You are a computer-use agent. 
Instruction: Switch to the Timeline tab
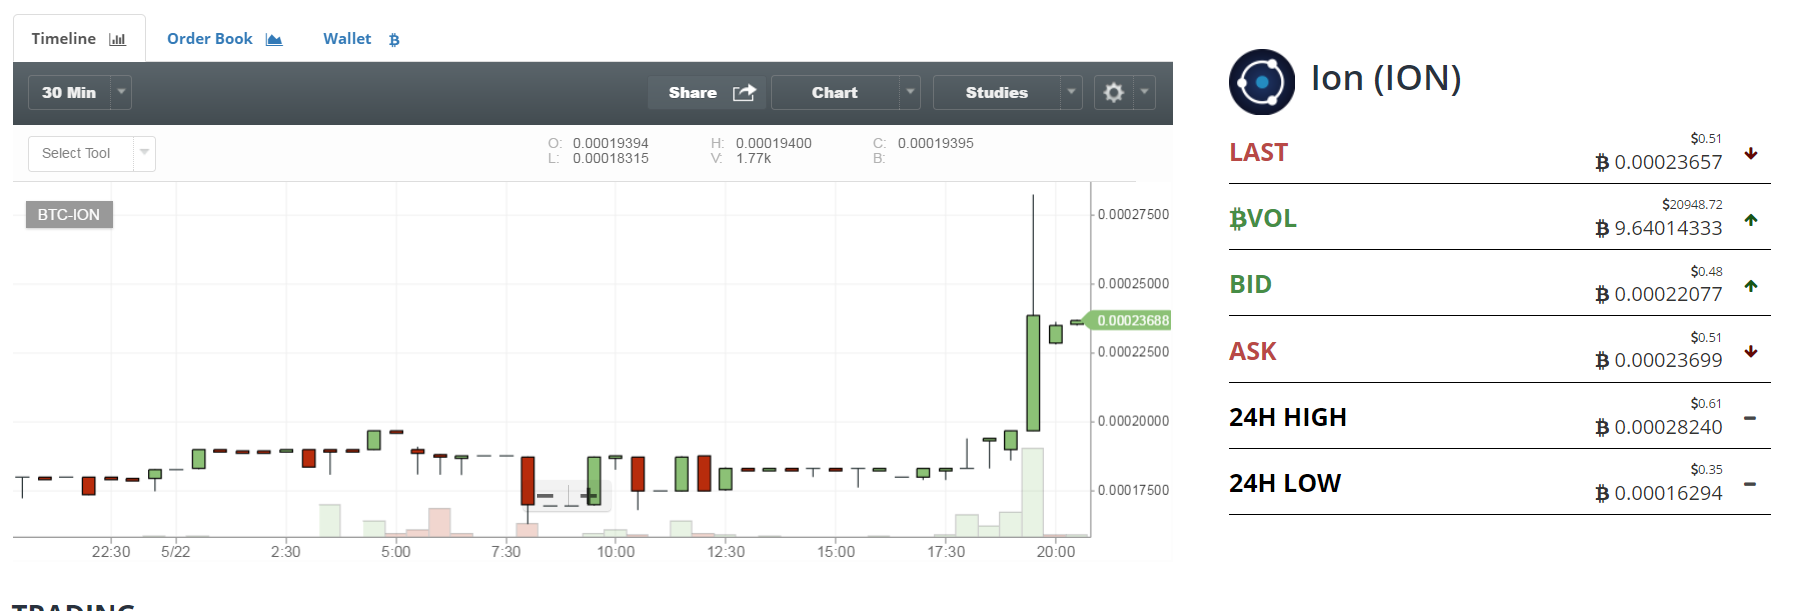pos(79,39)
